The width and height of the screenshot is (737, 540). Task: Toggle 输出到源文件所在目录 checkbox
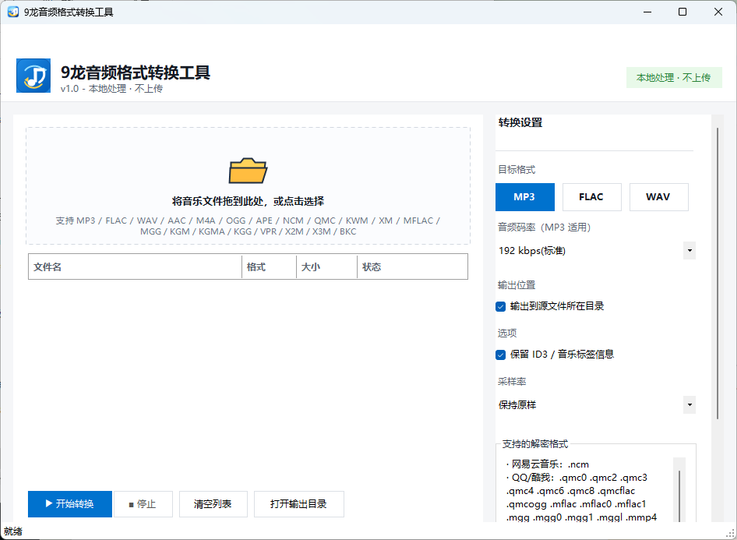pyautogui.click(x=501, y=306)
